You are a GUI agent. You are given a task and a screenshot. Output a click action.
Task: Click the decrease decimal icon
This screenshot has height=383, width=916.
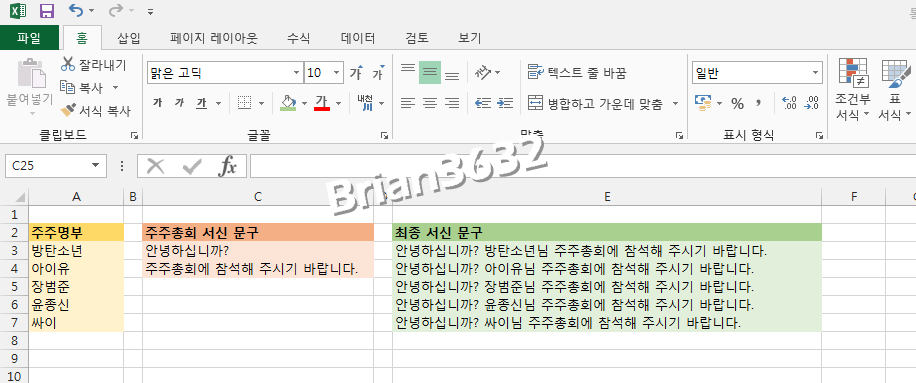point(811,103)
